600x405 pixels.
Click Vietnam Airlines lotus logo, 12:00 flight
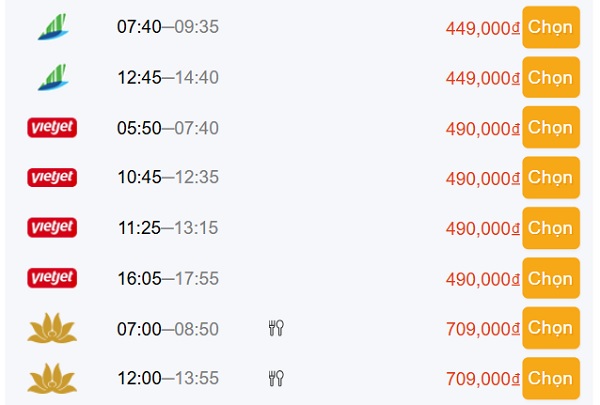(x=52, y=377)
